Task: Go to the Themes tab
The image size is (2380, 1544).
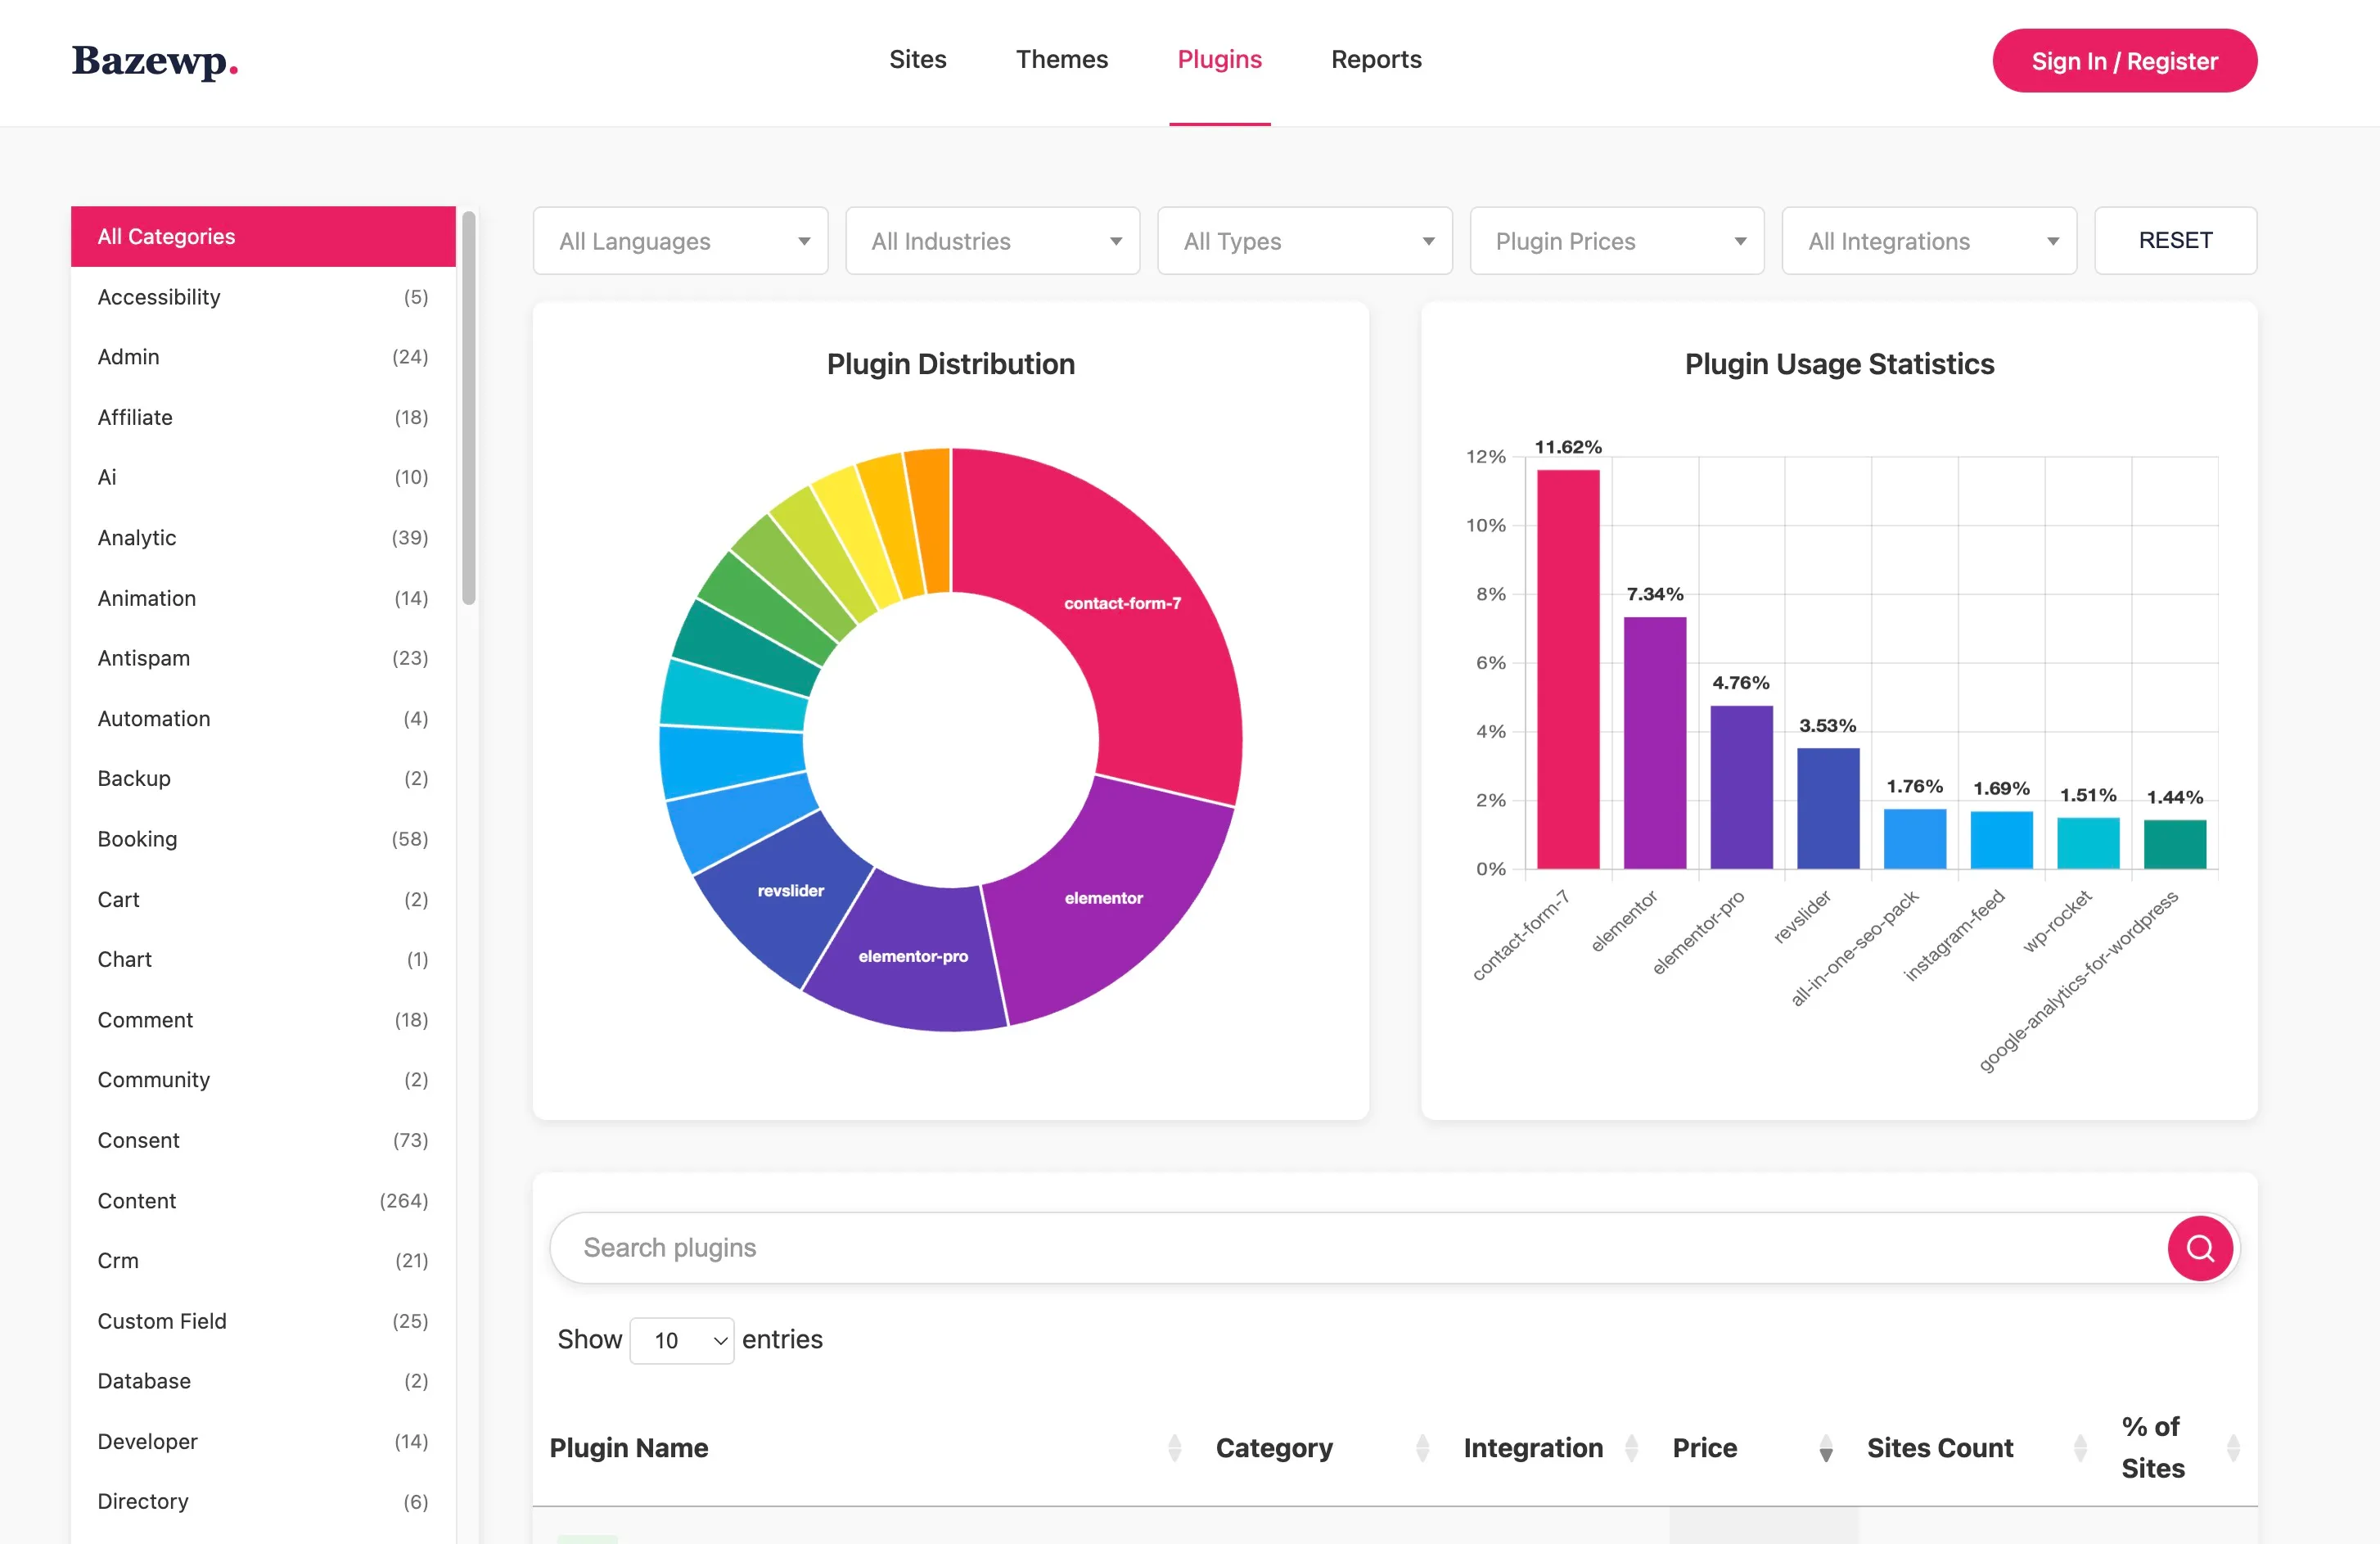Action: [x=1061, y=60]
